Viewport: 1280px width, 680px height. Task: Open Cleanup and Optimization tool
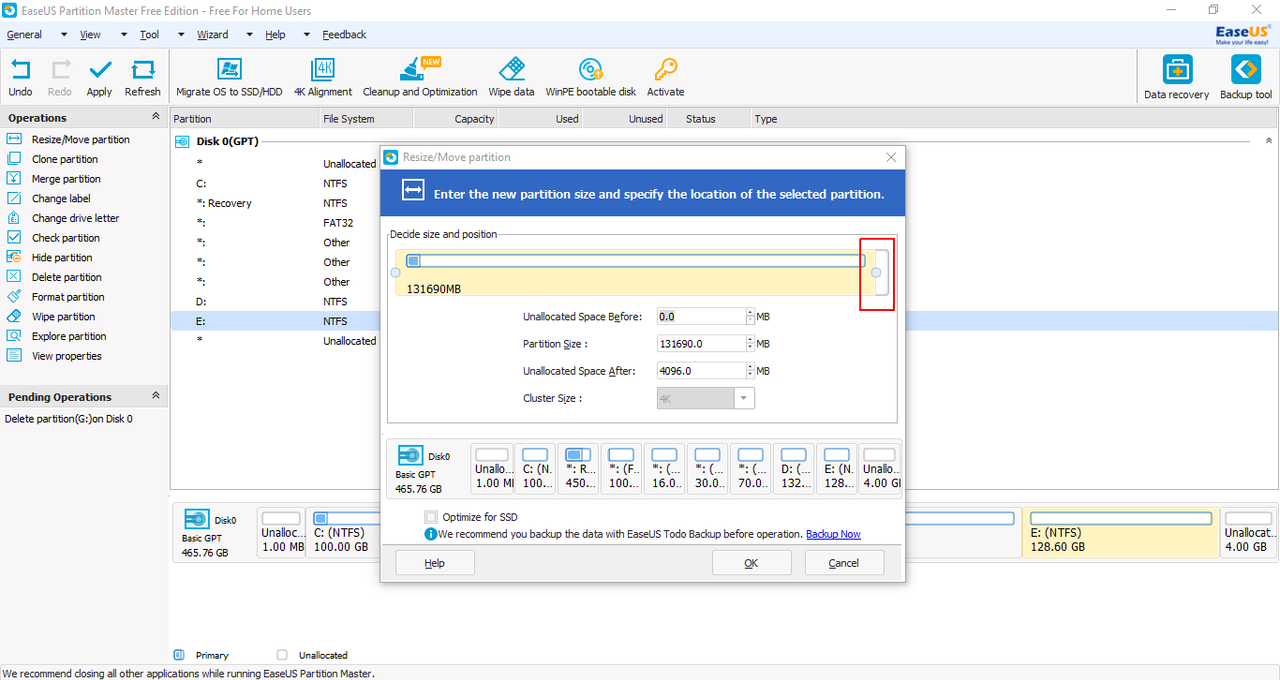coord(420,78)
